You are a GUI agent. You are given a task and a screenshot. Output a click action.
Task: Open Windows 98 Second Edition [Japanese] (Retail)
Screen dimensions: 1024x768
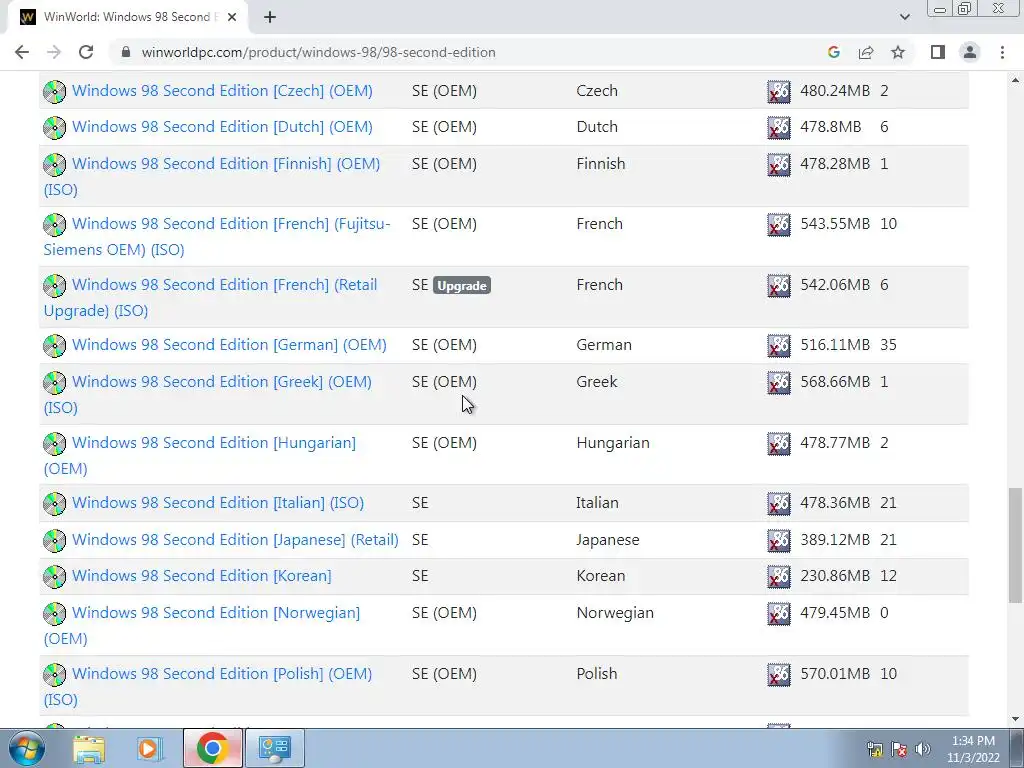point(235,540)
